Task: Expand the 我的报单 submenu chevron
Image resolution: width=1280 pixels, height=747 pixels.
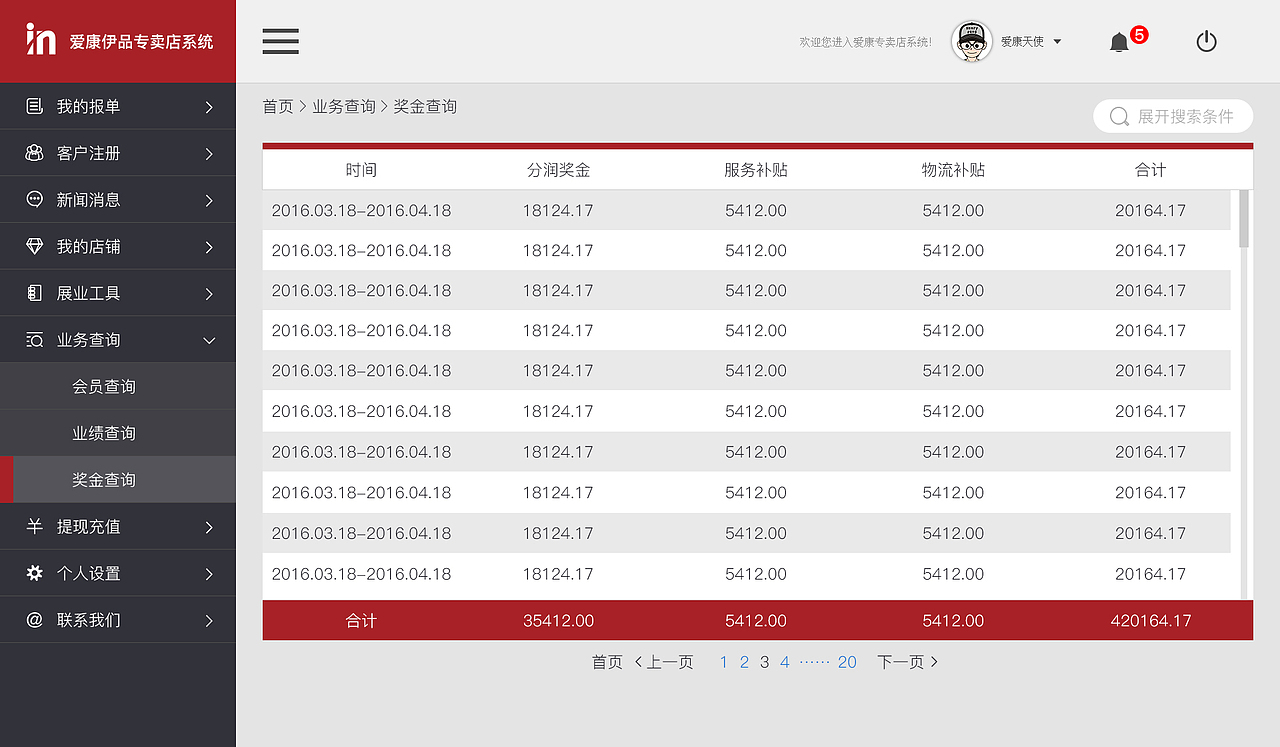Action: coord(208,106)
